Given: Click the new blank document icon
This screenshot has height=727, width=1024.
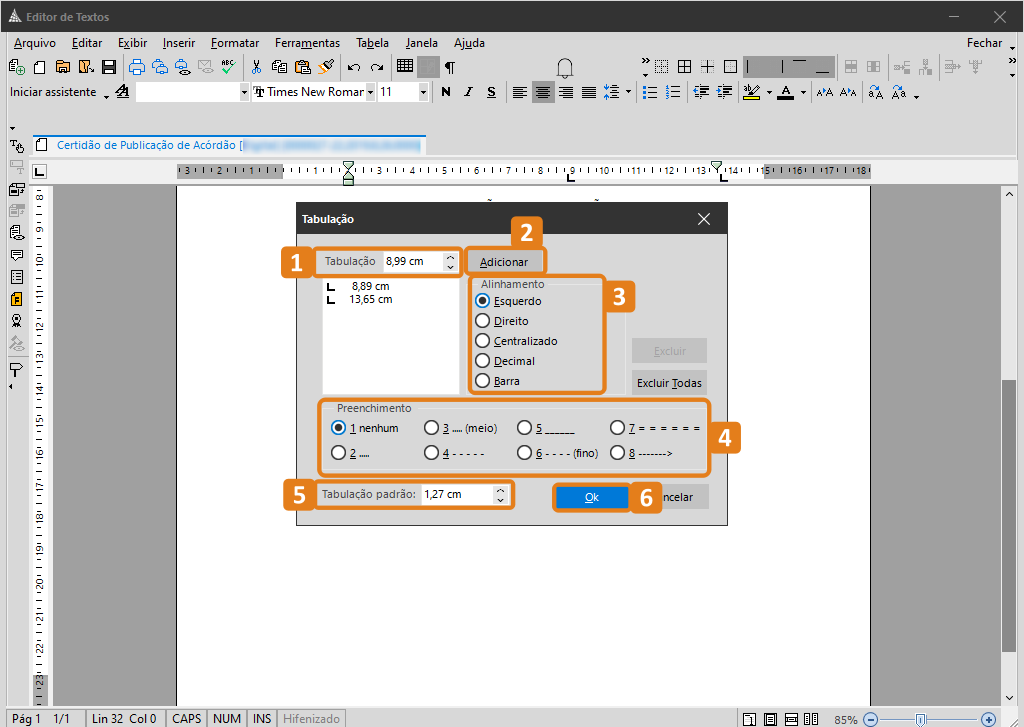Looking at the screenshot, I should click(40, 67).
